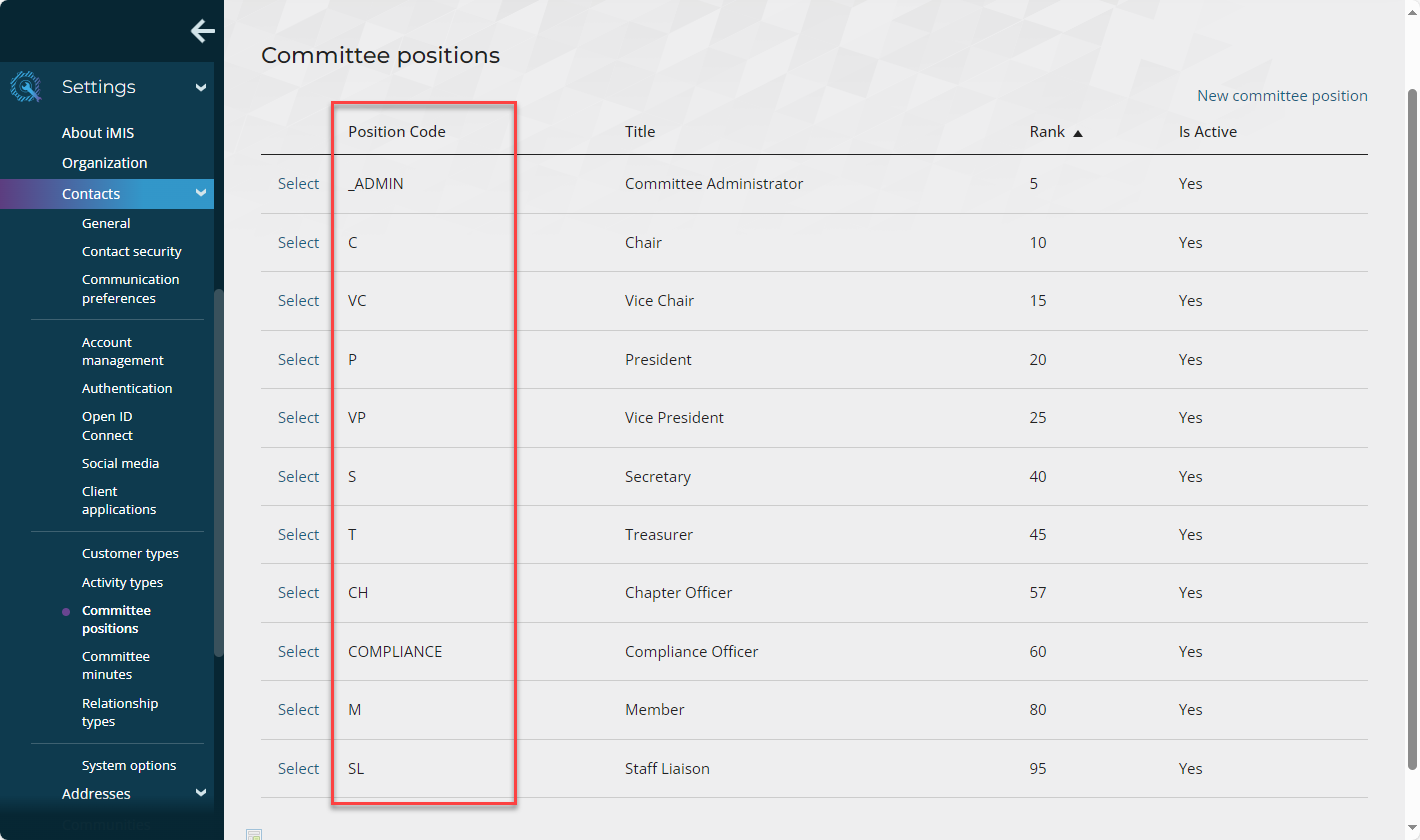Click the Settings gear-and-wrench icon
The image size is (1420, 840).
[x=25, y=87]
